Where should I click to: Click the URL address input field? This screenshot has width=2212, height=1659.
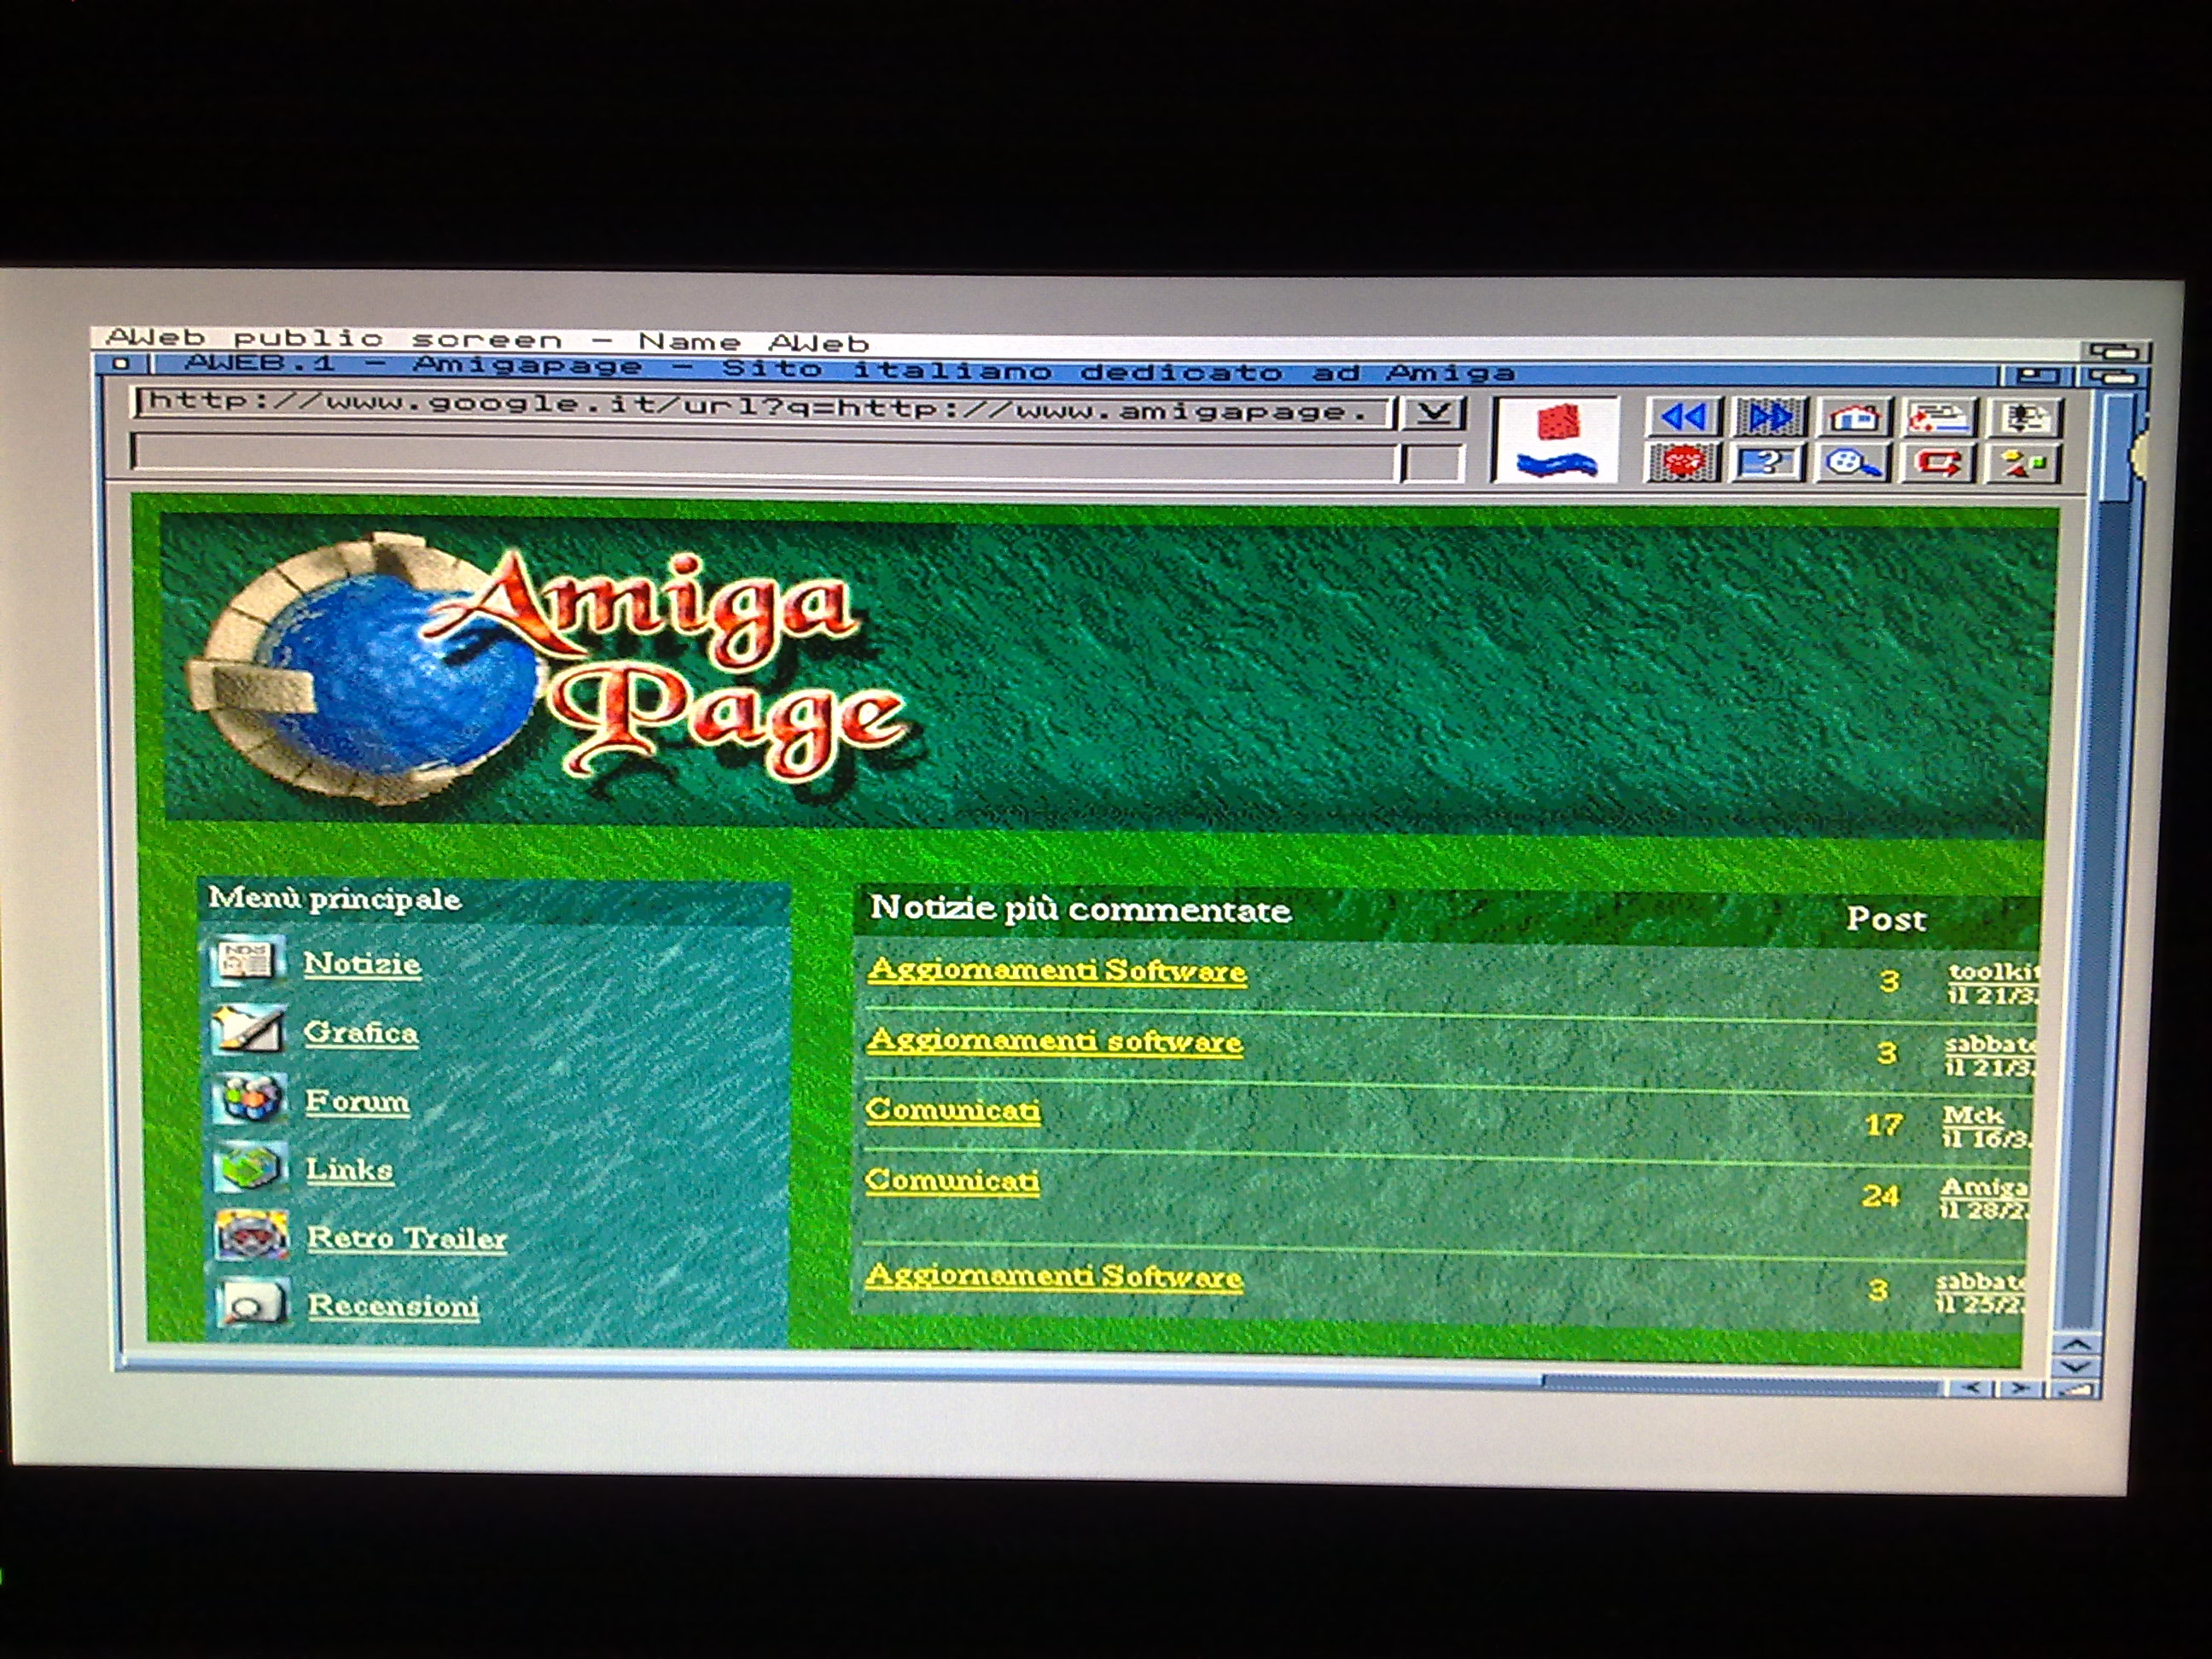tap(760, 407)
